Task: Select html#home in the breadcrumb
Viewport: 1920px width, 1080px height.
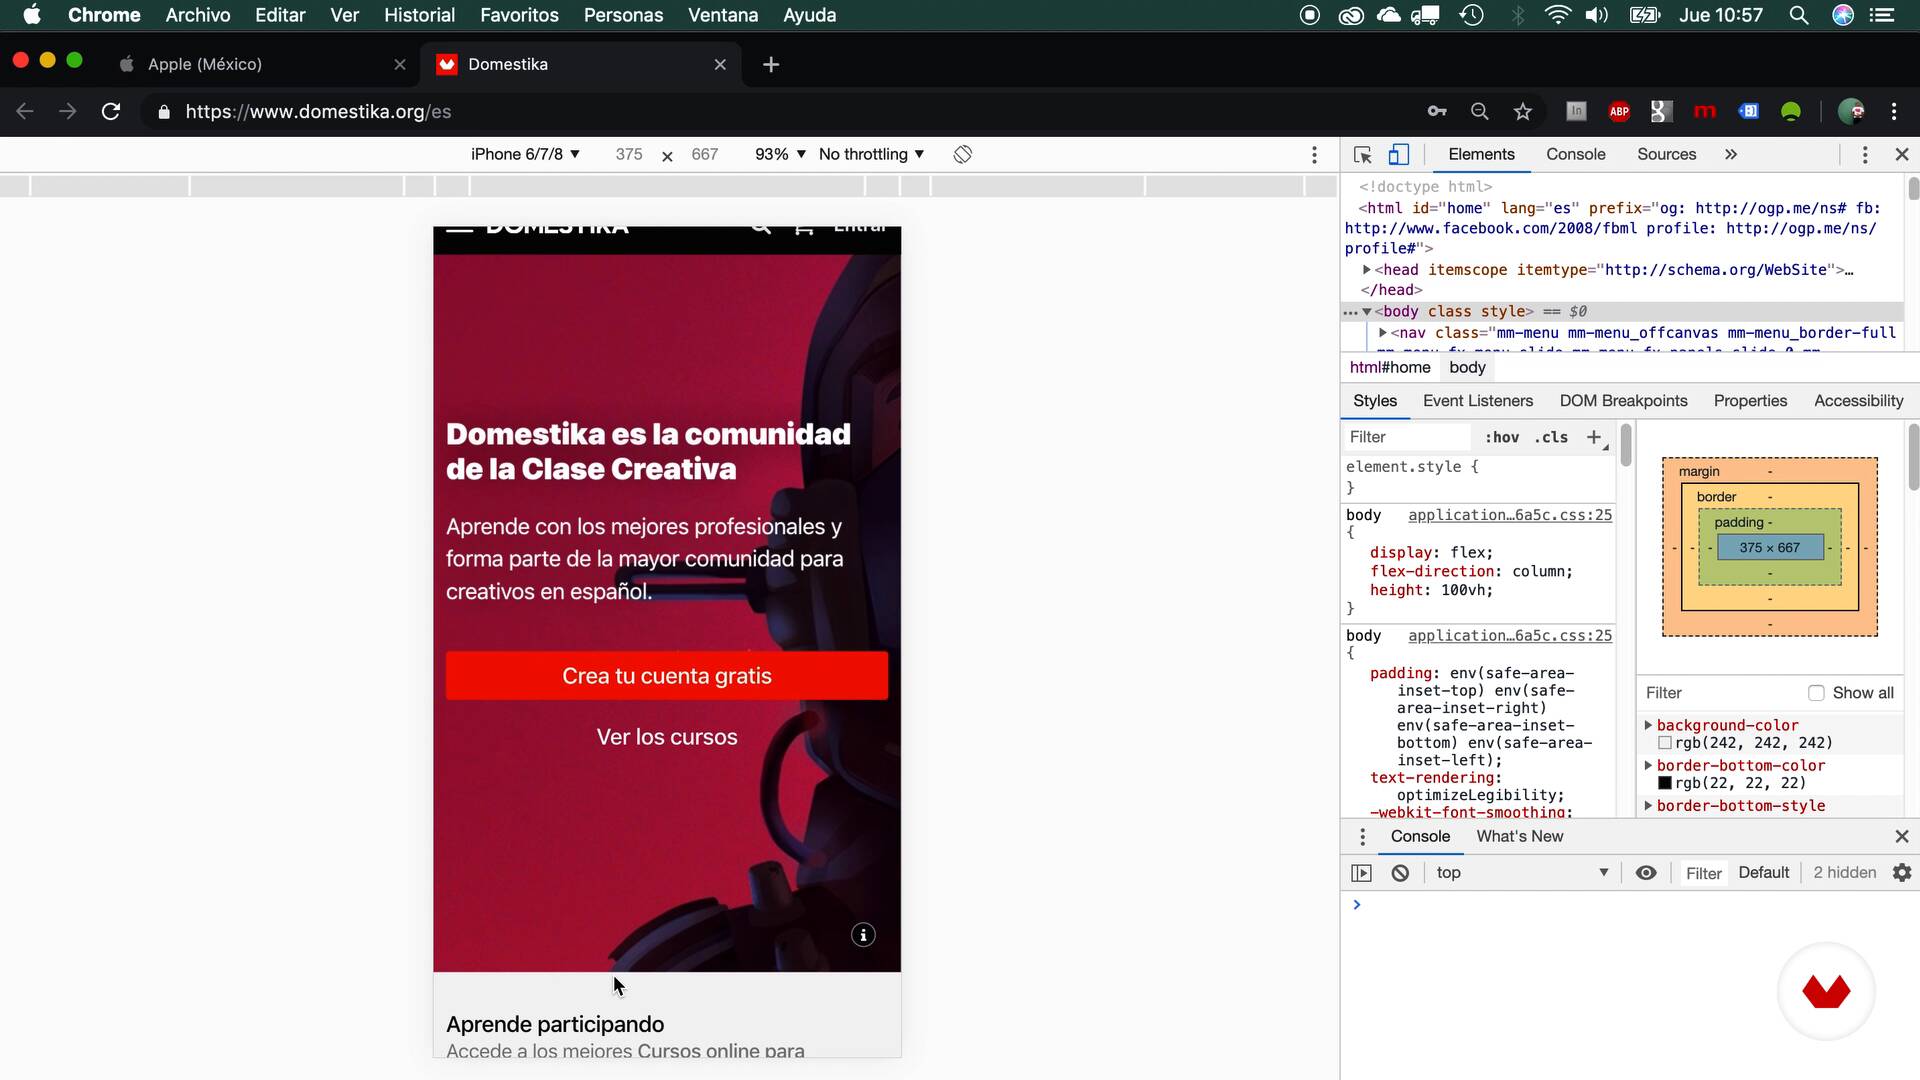Action: pyautogui.click(x=1390, y=368)
